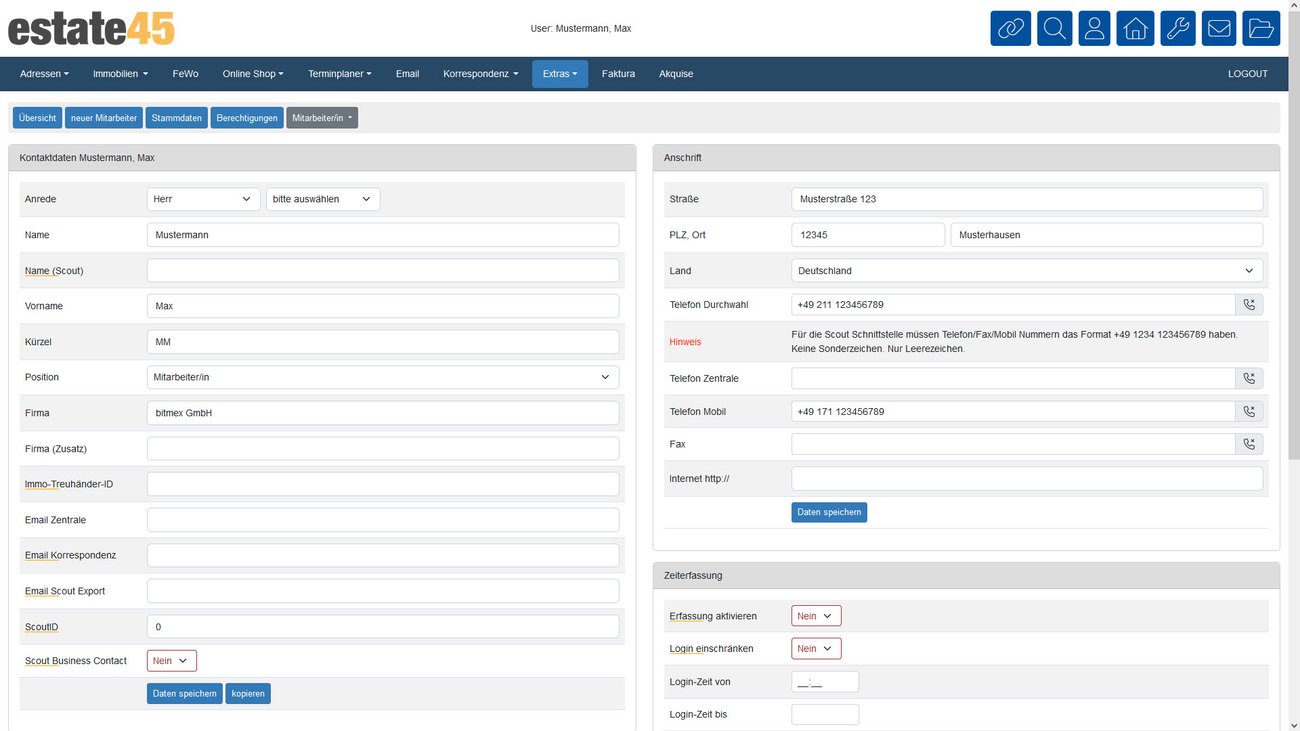Click the Name (Scout) input field
Image resolution: width=1300 pixels, height=731 pixels.
pyautogui.click(x=383, y=270)
